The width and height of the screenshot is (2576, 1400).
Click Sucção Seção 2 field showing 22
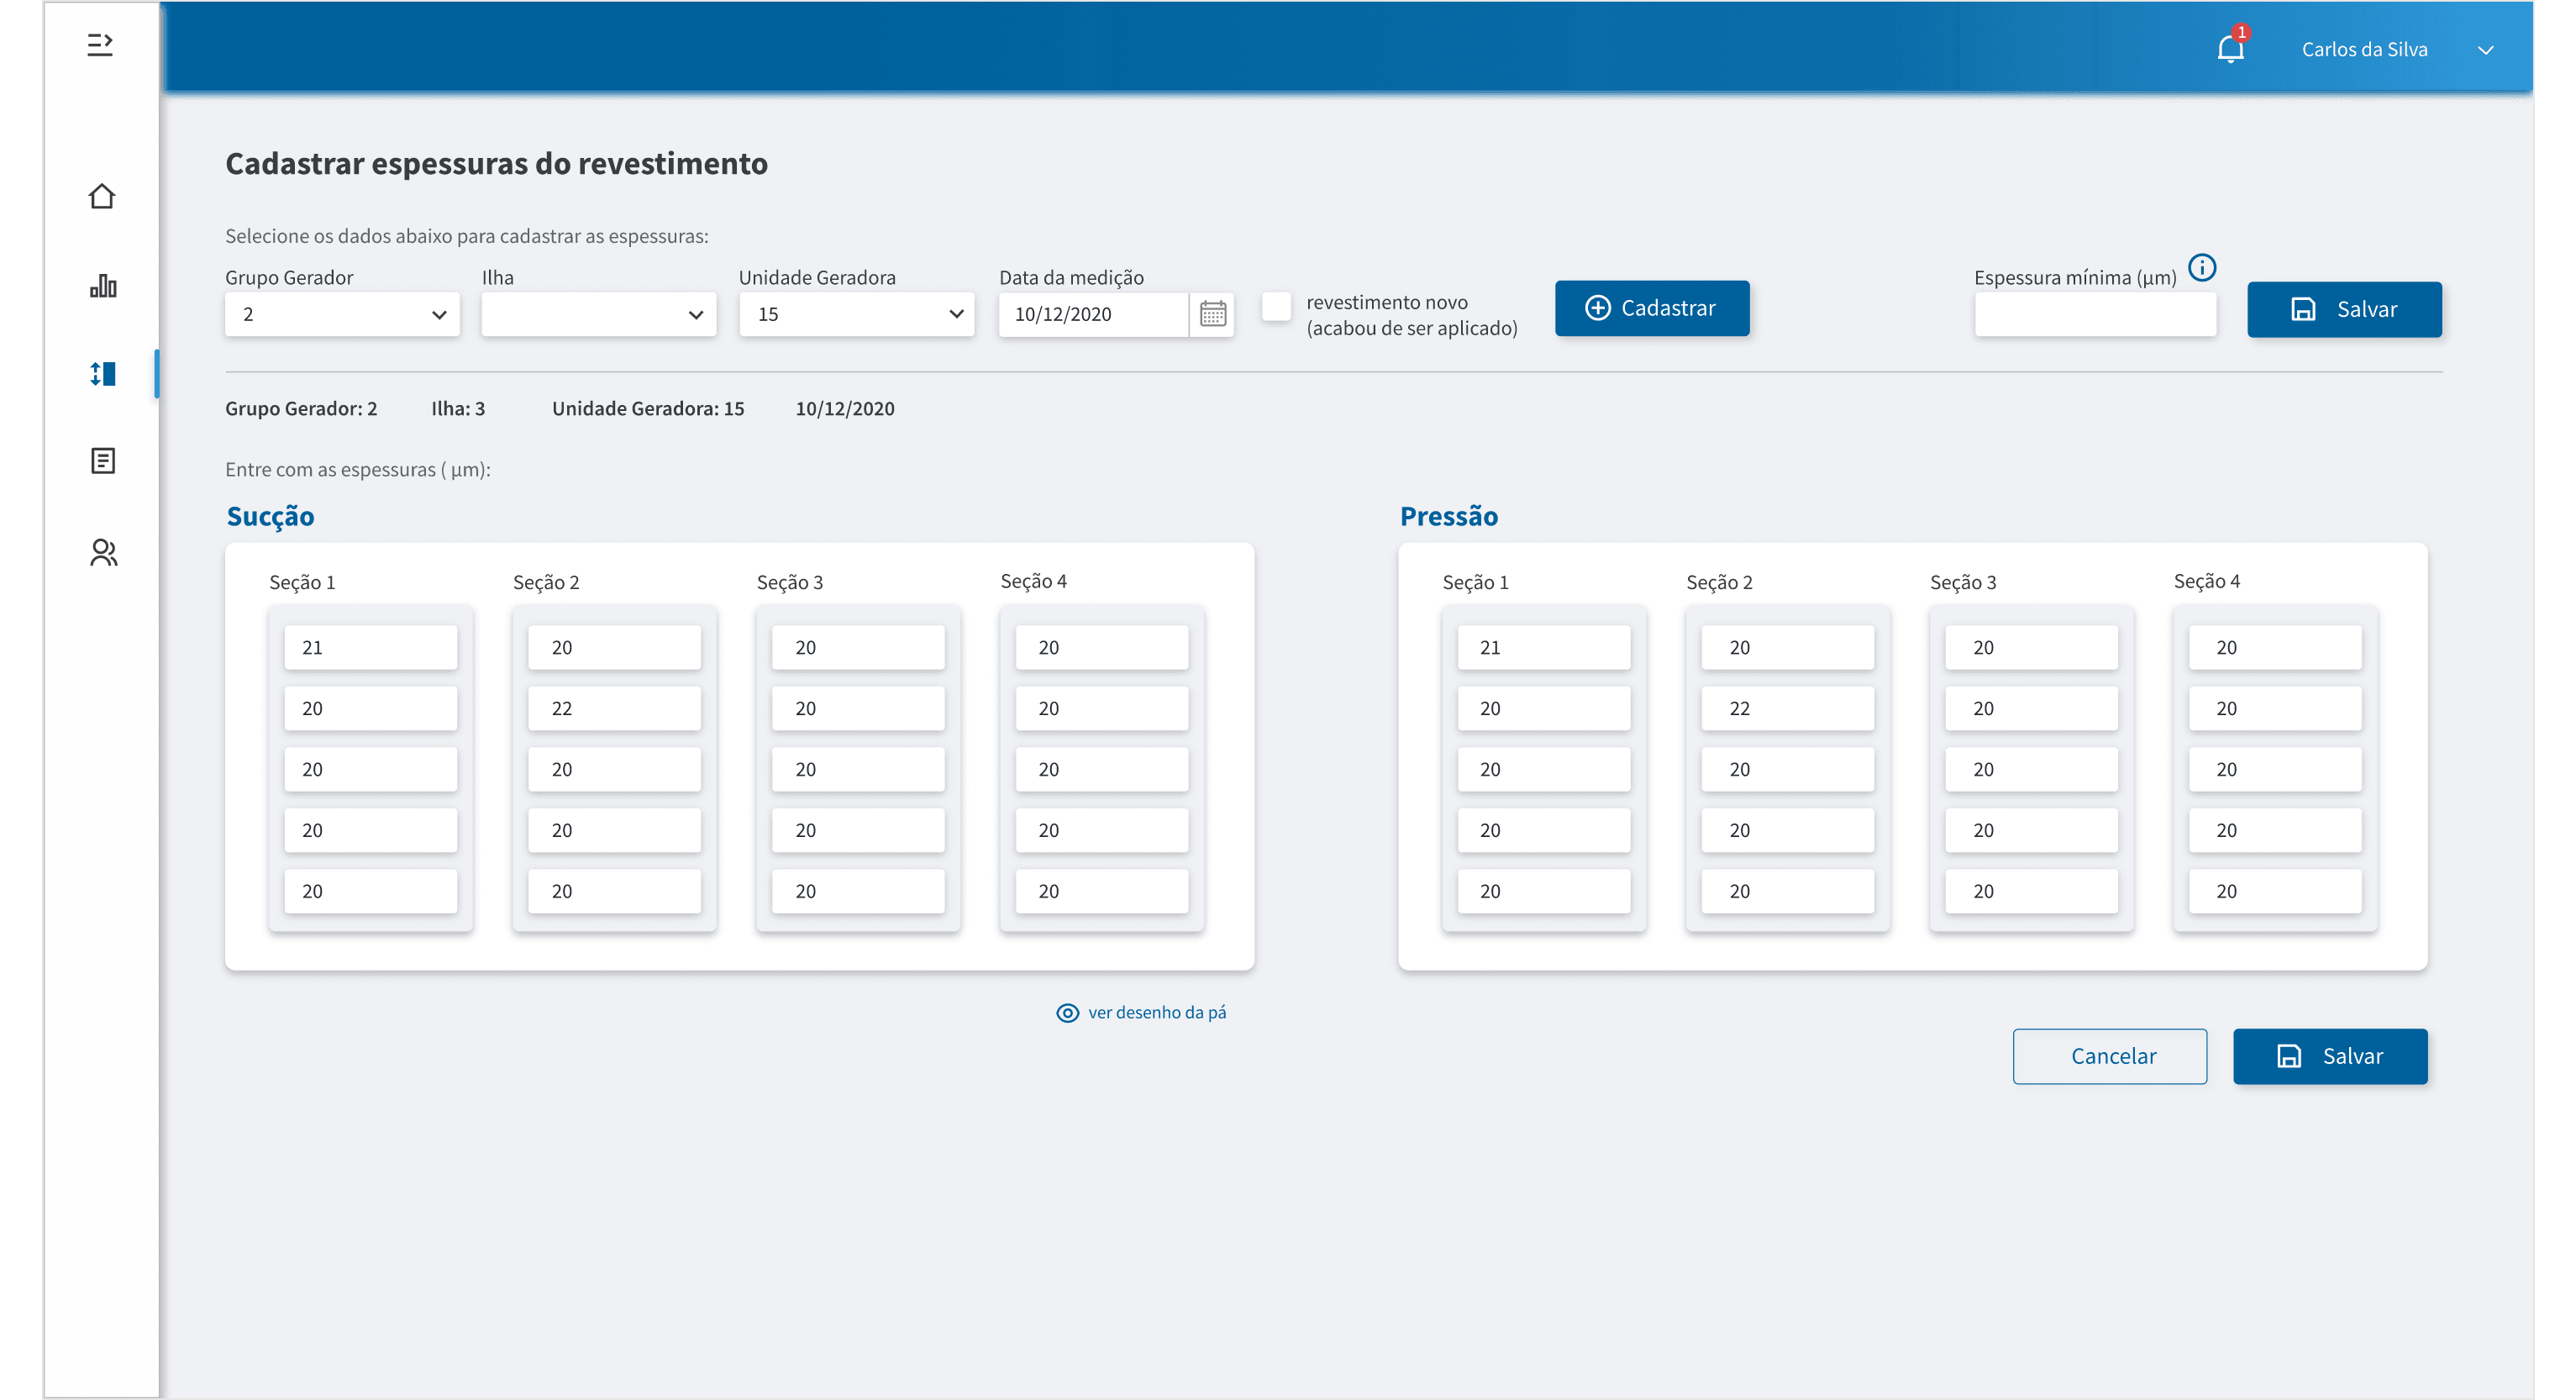614,709
